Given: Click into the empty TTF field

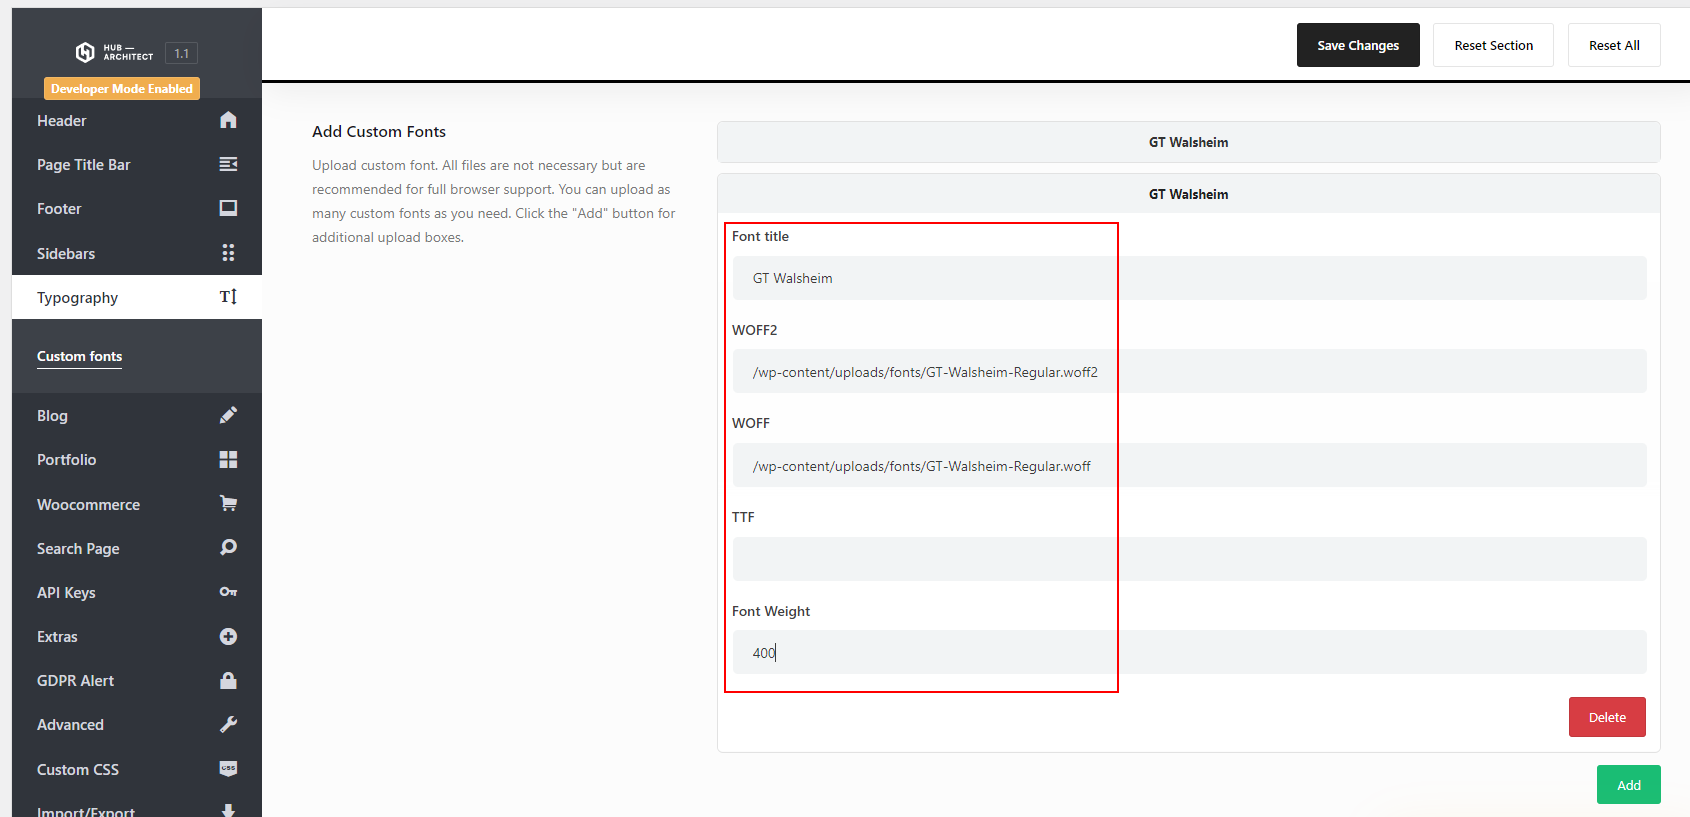Looking at the screenshot, I should tap(1188, 559).
